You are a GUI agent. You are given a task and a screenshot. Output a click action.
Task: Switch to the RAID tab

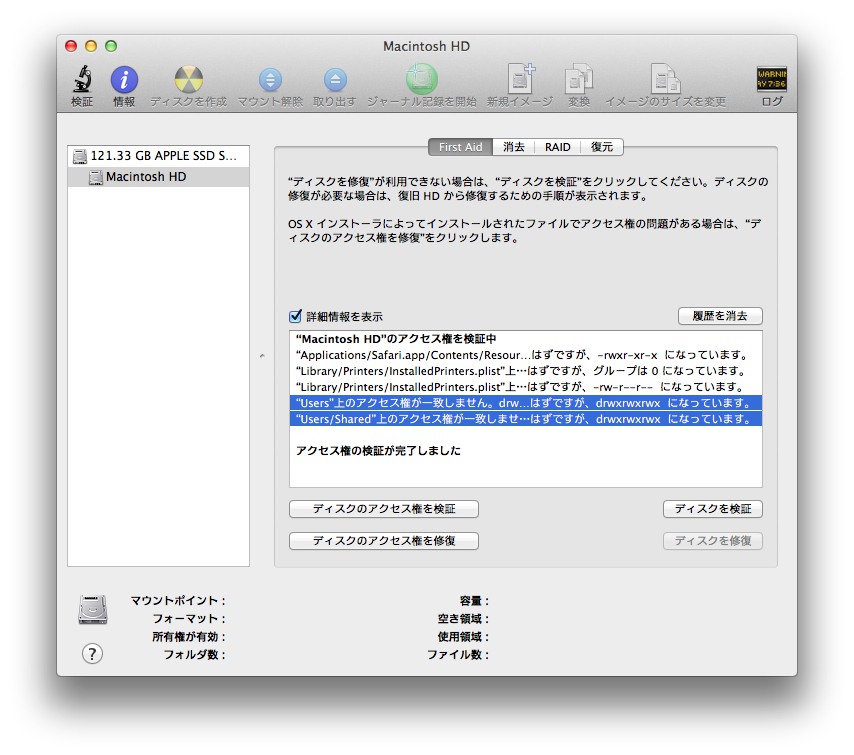(x=558, y=147)
